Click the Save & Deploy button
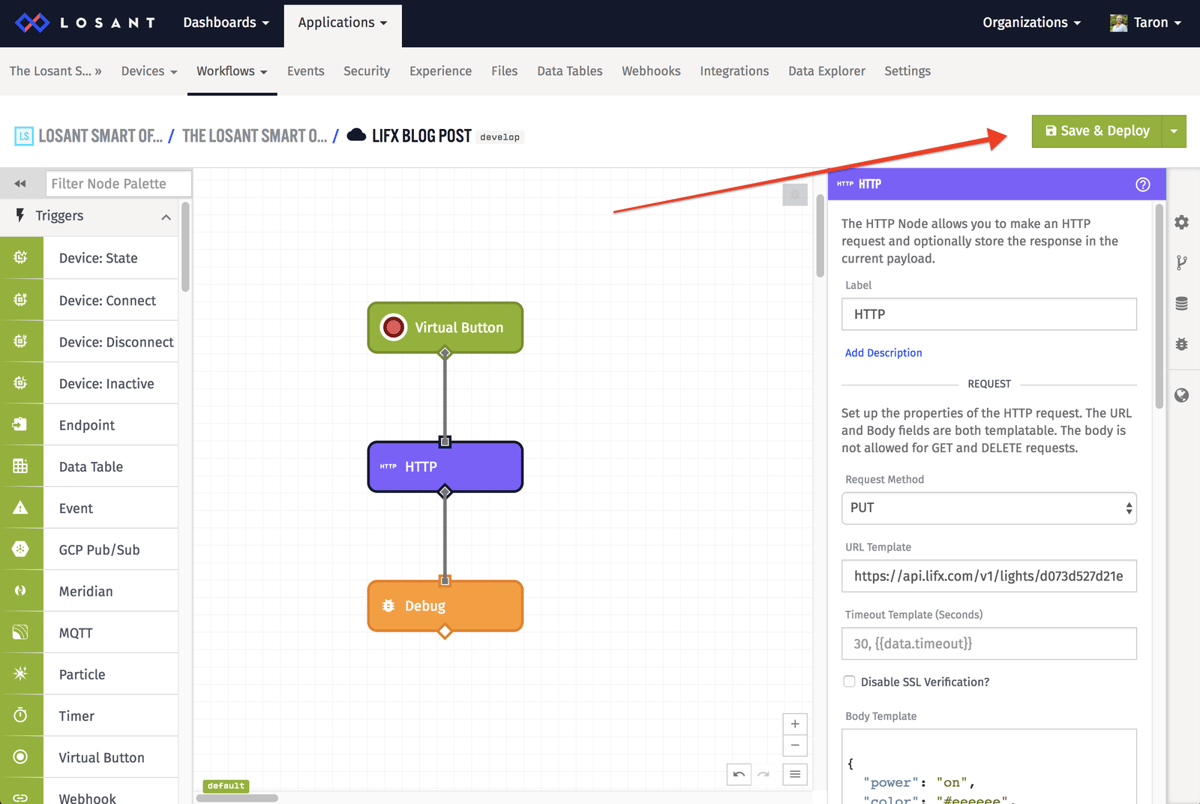Viewport: 1200px width, 804px height. [1096, 130]
